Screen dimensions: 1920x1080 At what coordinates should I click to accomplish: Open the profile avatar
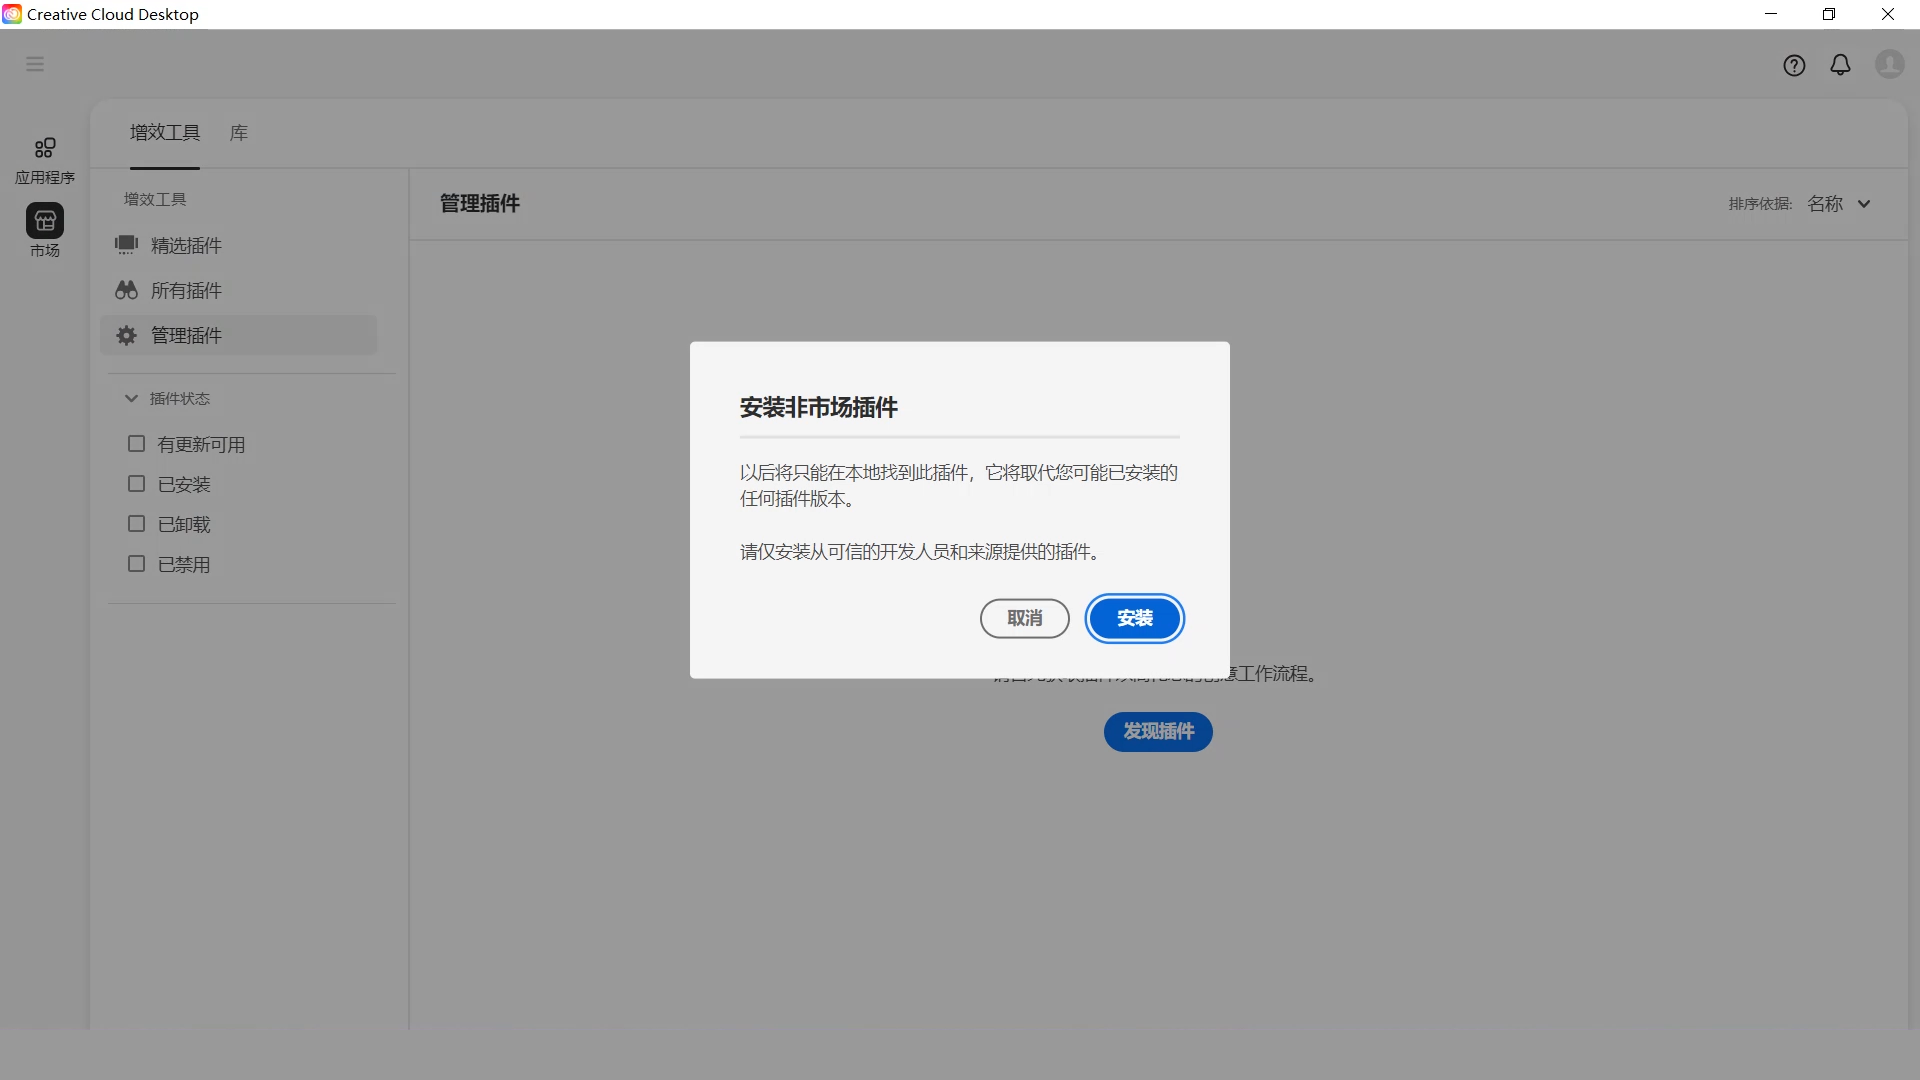1889,64
